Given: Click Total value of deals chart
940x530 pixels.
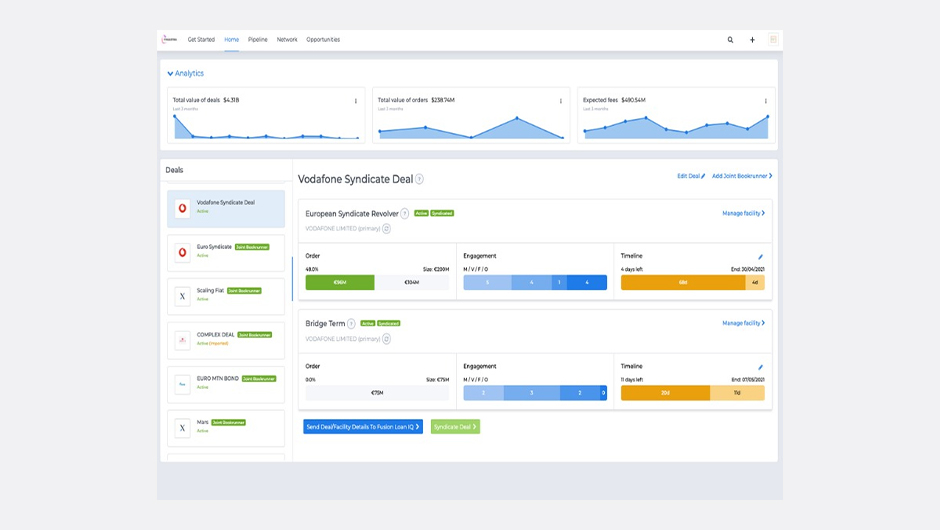Looking at the screenshot, I should coord(266,127).
